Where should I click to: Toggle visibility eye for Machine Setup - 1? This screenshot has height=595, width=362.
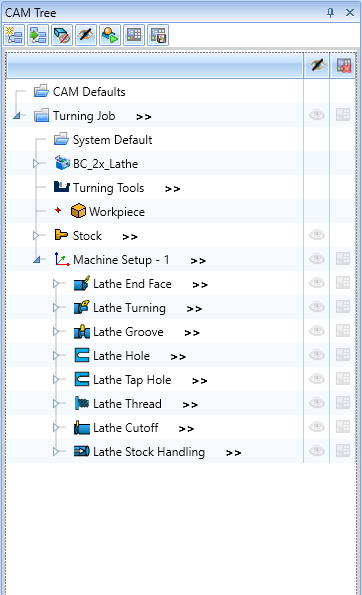(317, 259)
